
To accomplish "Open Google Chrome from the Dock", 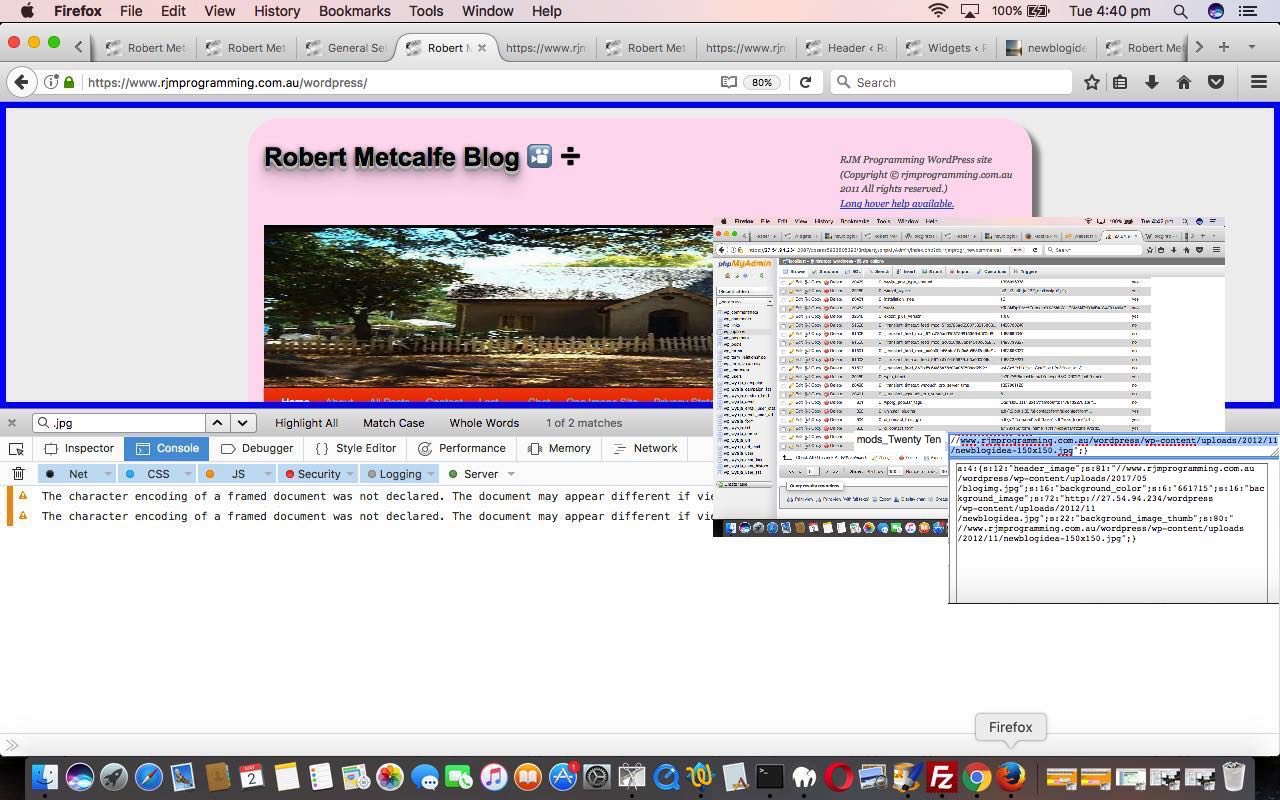I will (976, 777).
